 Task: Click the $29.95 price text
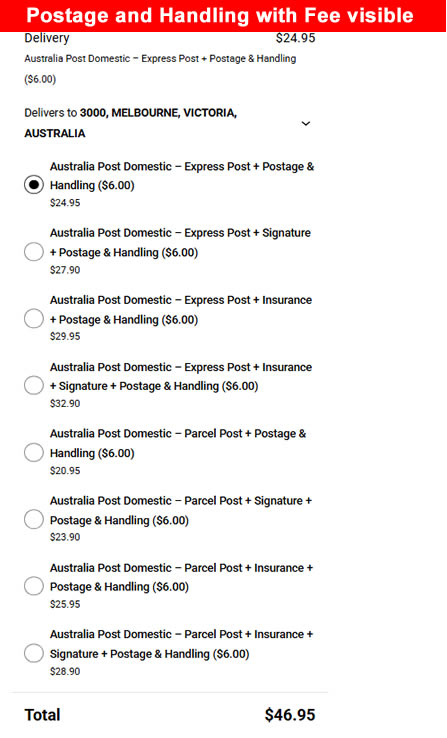65,337
